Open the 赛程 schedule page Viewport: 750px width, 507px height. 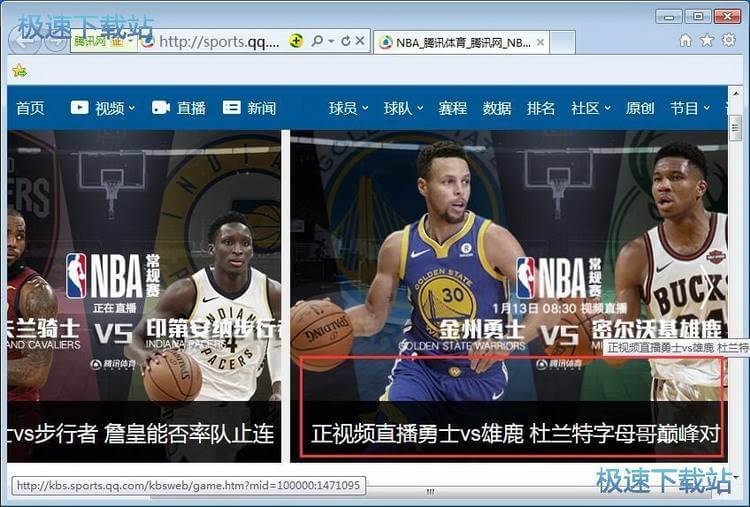point(452,108)
